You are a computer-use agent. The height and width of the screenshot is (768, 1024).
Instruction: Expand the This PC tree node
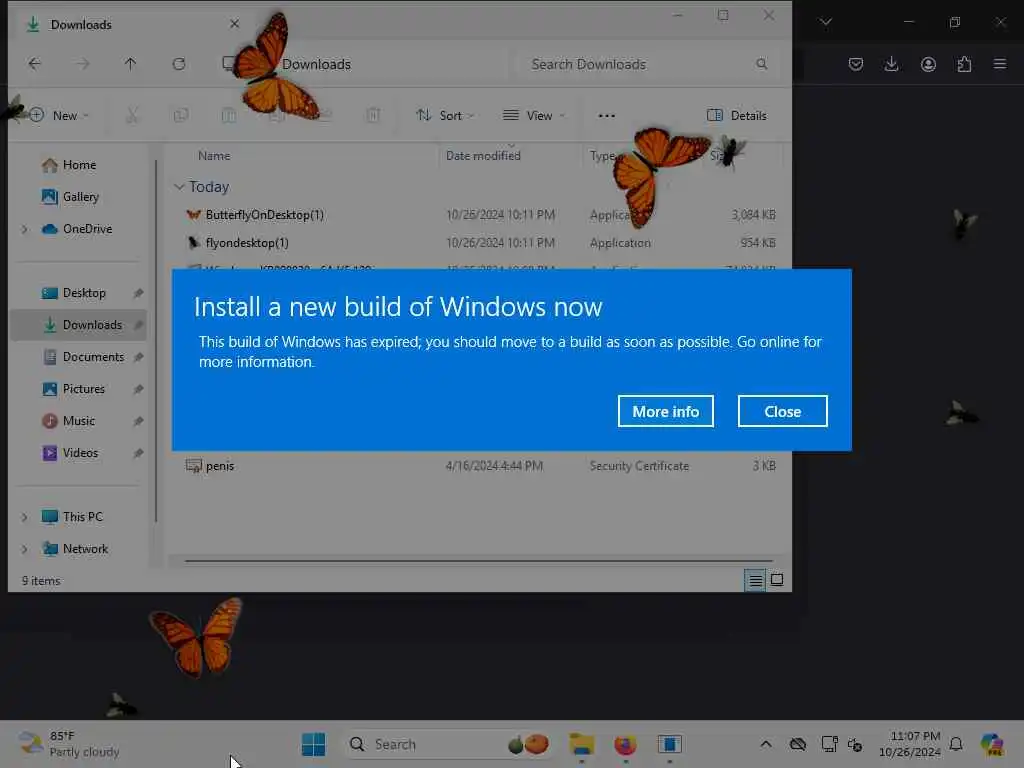click(x=25, y=517)
